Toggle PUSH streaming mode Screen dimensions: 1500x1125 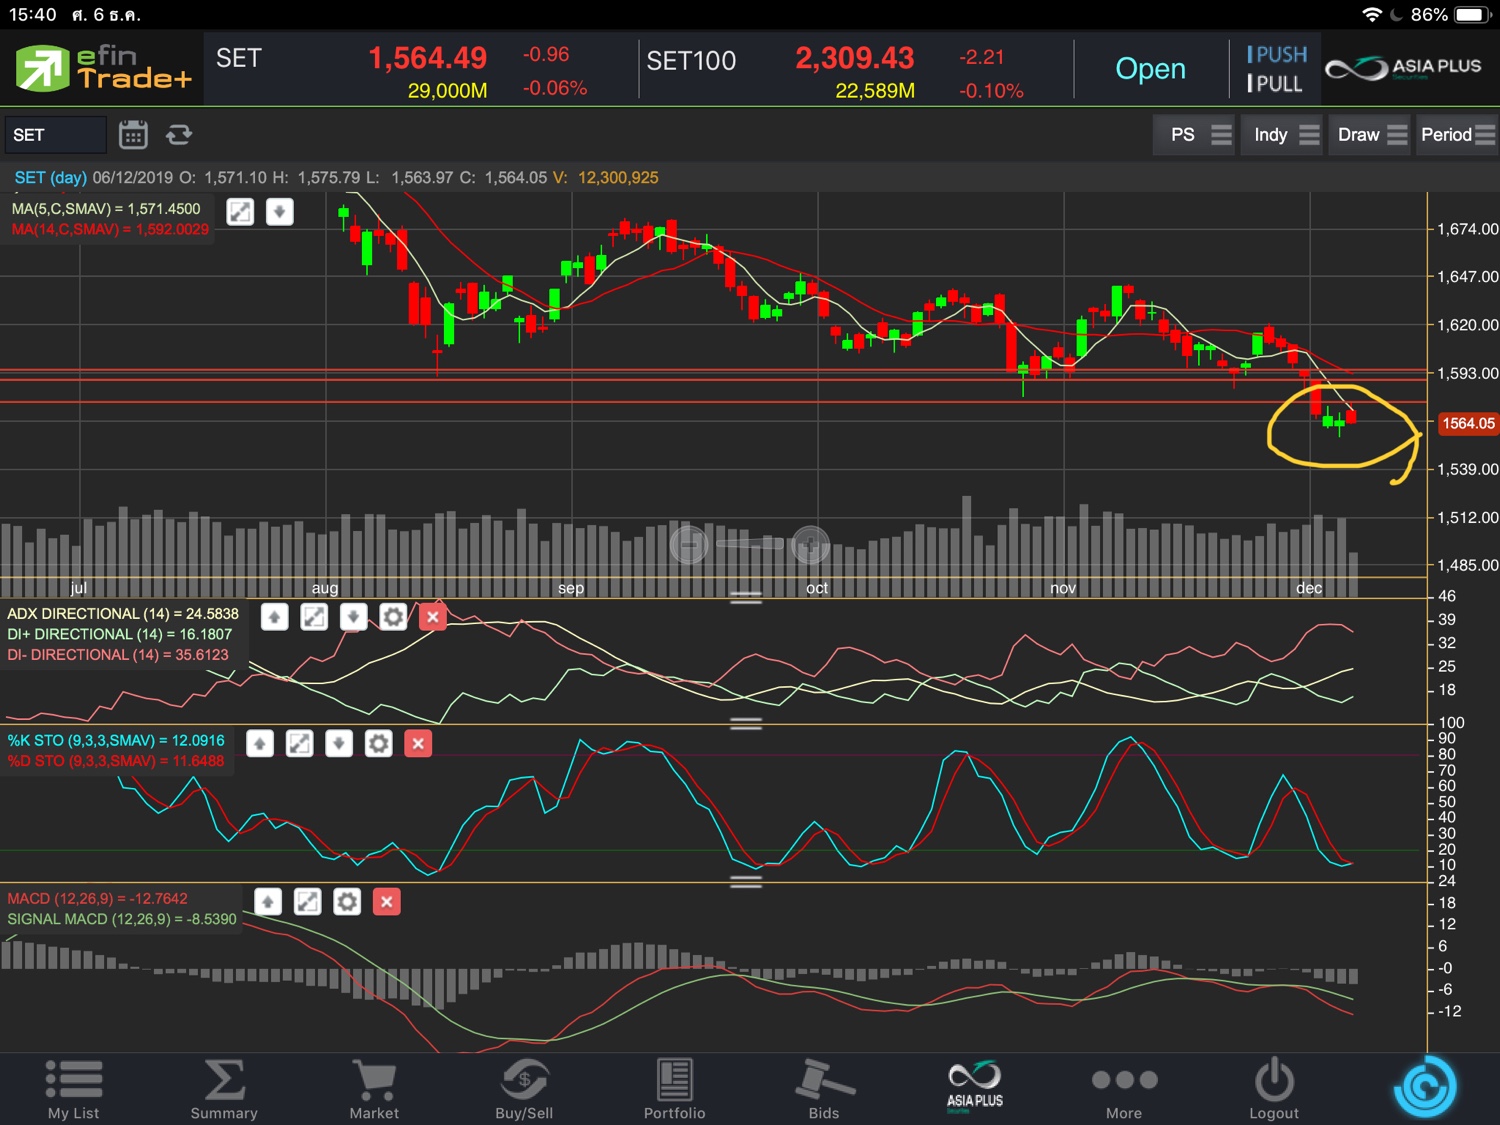coord(1277,54)
